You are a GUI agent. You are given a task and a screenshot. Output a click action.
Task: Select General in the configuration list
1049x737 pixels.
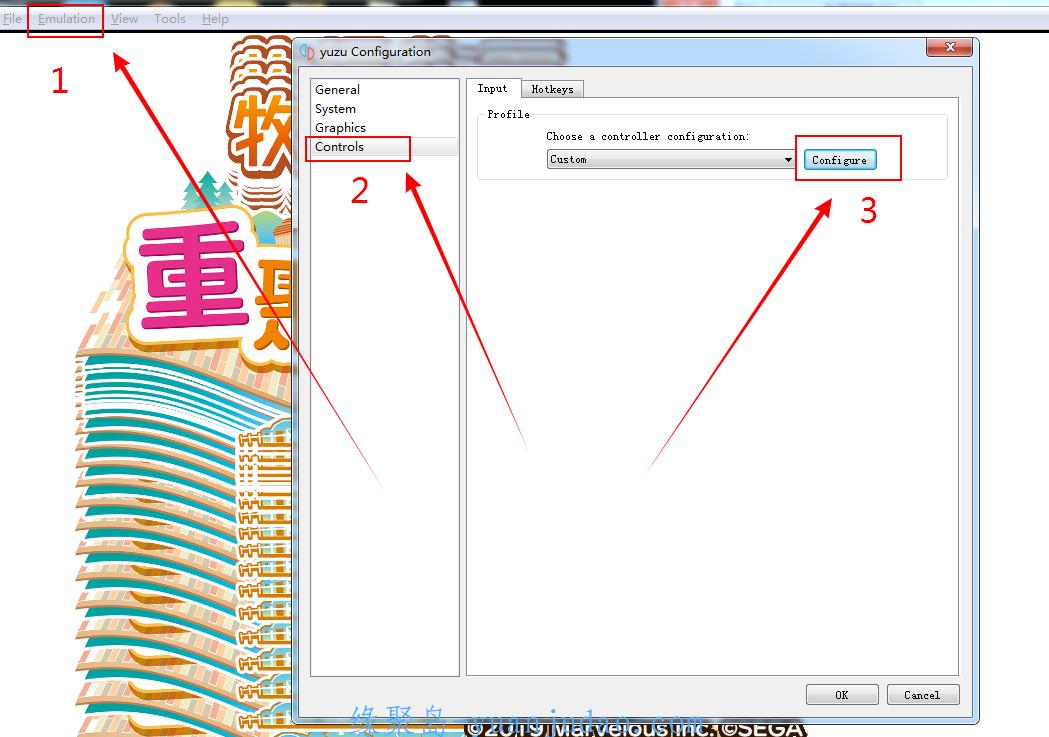coord(385,90)
